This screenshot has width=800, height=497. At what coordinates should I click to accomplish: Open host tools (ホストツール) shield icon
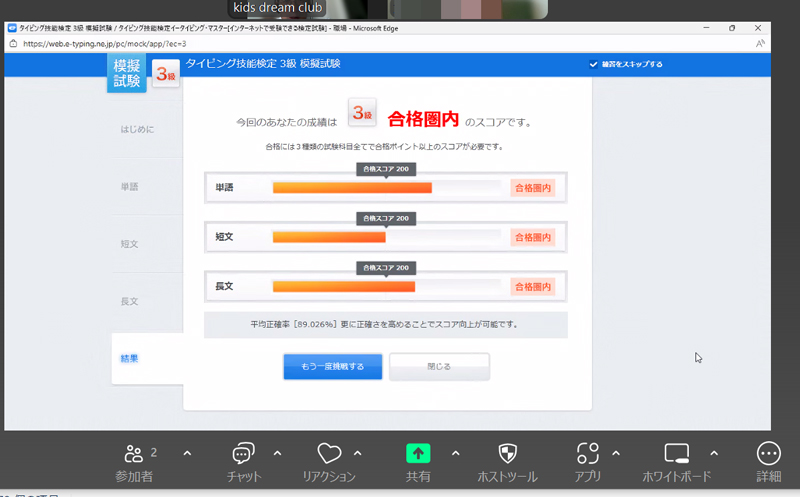point(507,453)
